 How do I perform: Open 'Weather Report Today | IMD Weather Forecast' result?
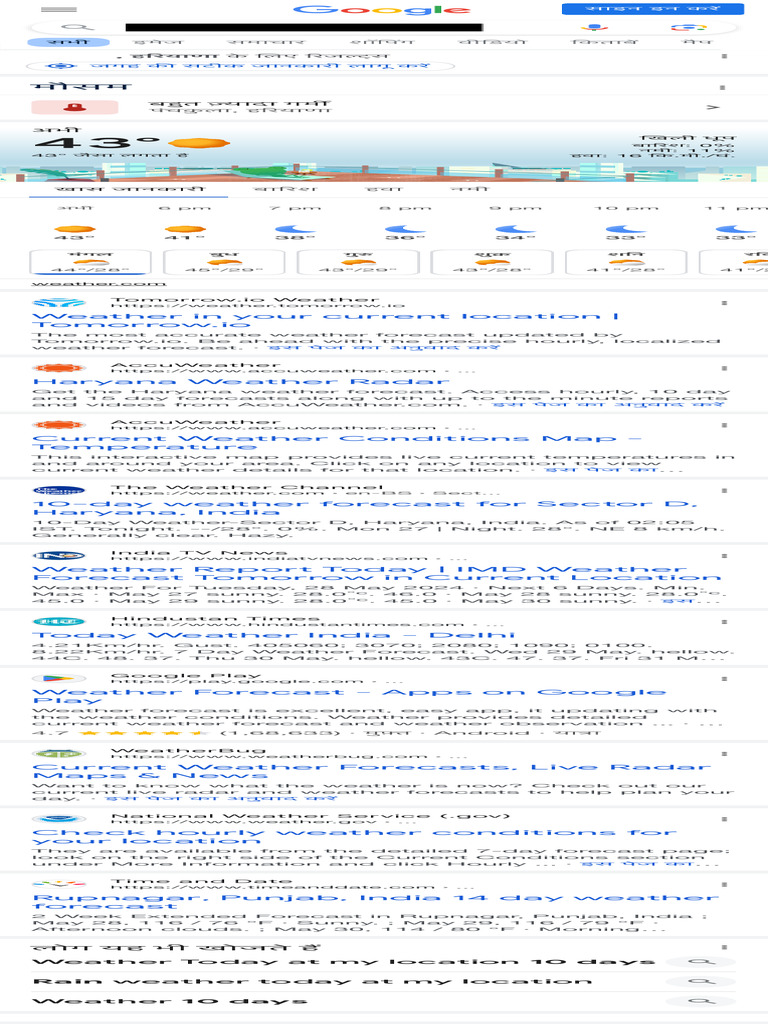coord(377,573)
